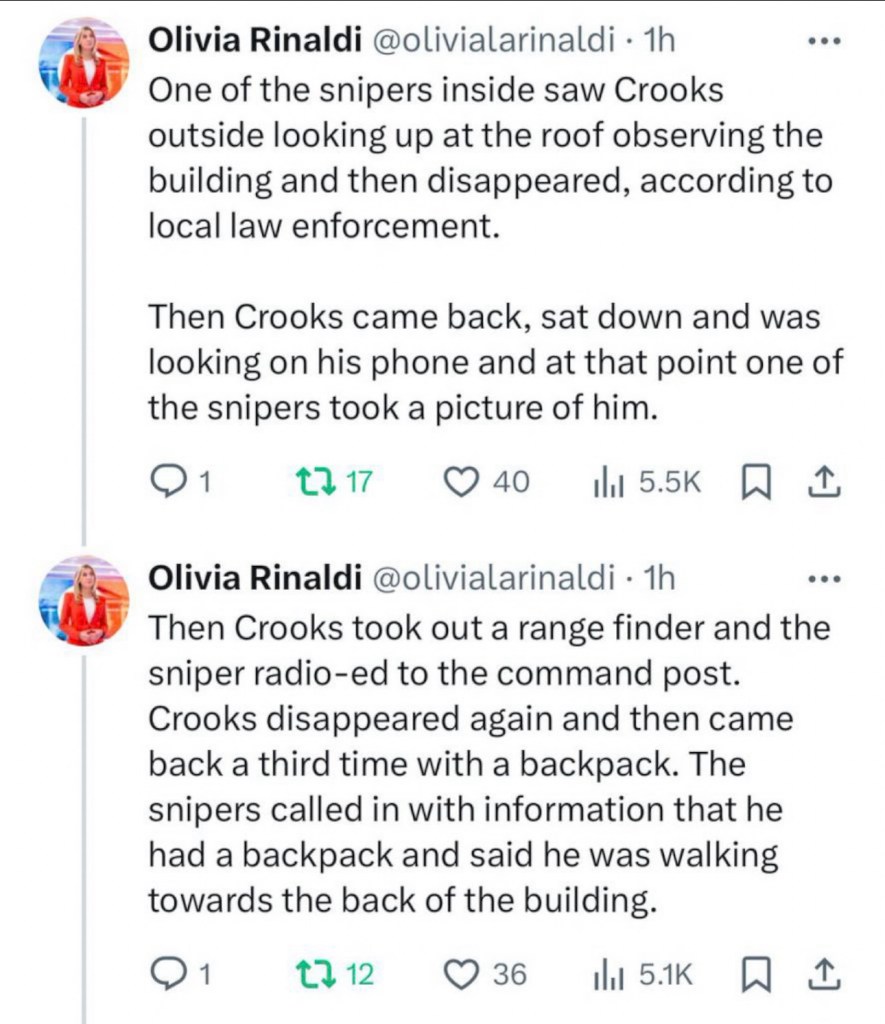Reply to the range finder tweet
Screen dimensions: 885x1024
tap(165, 973)
